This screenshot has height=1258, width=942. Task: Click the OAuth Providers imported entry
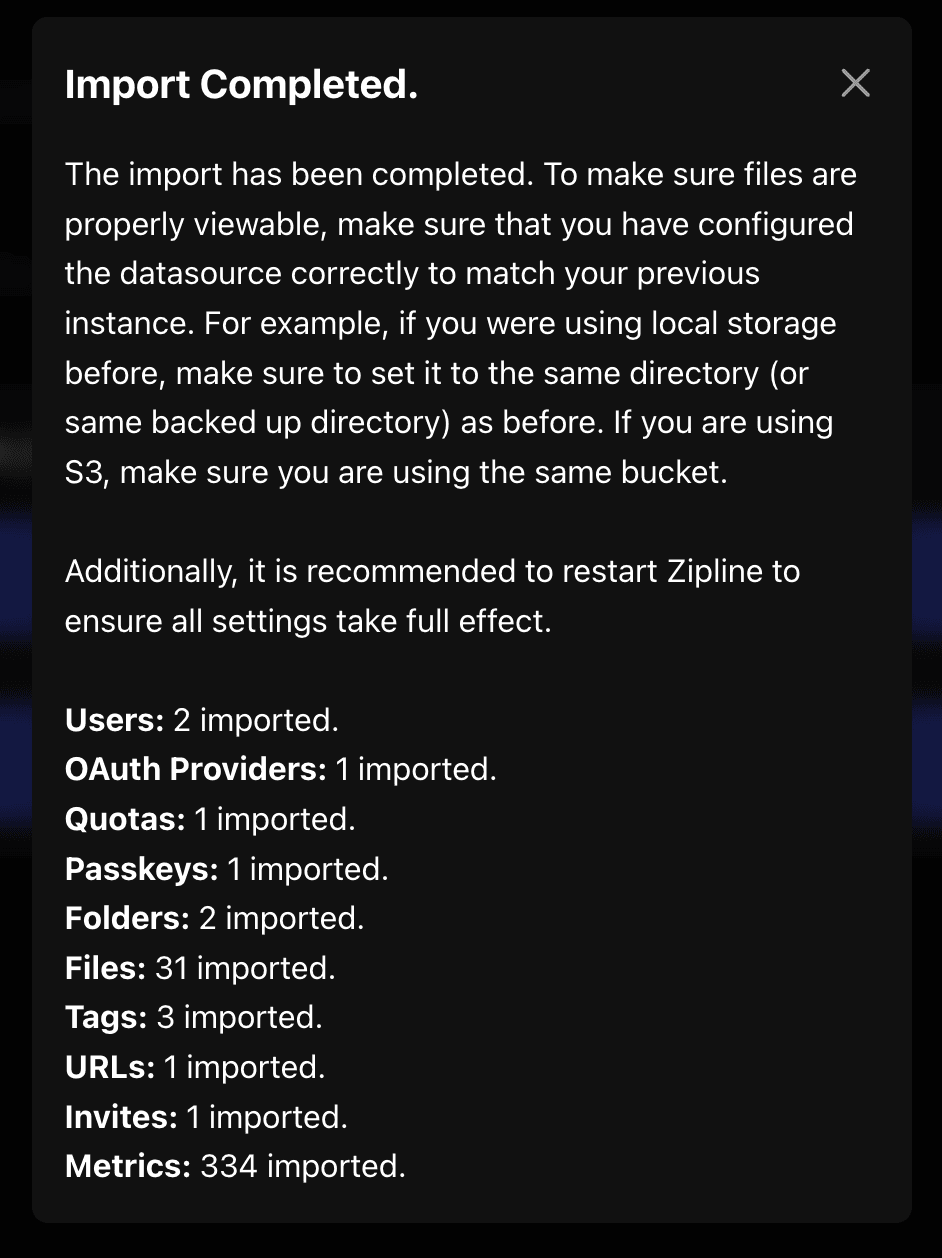tap(280, 769)
